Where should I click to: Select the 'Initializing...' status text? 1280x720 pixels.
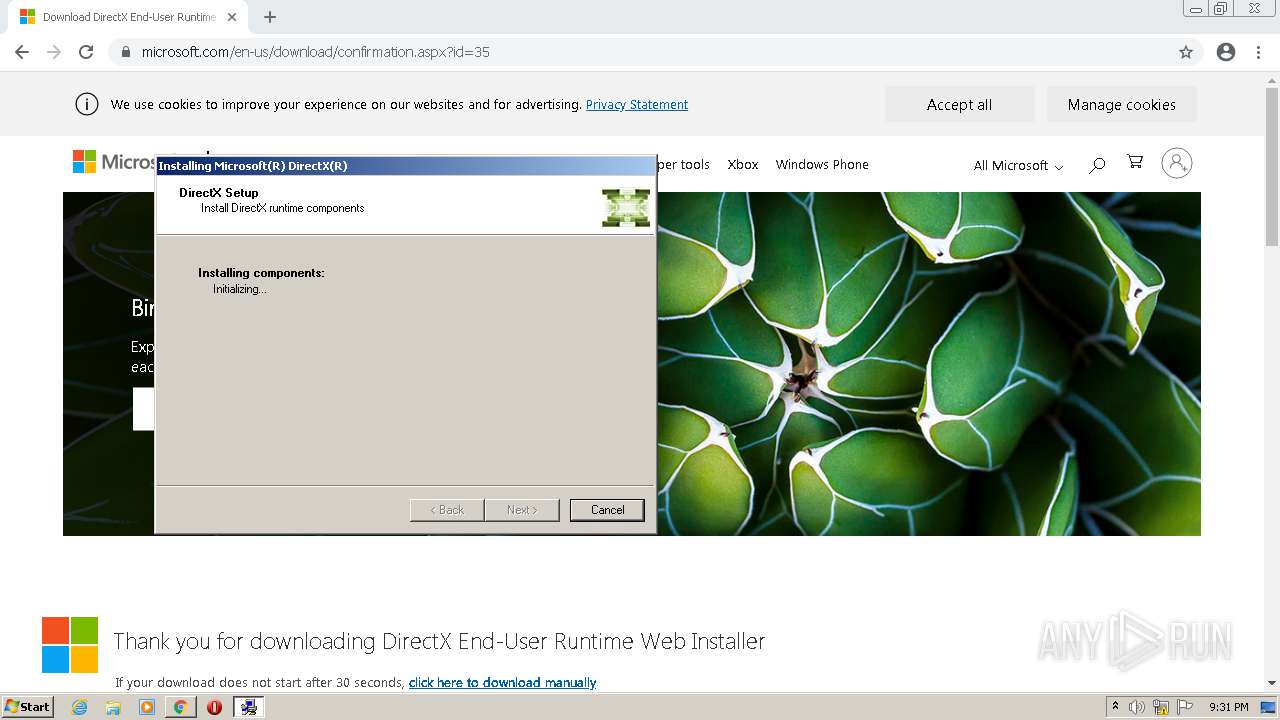[x=240, y=289]
